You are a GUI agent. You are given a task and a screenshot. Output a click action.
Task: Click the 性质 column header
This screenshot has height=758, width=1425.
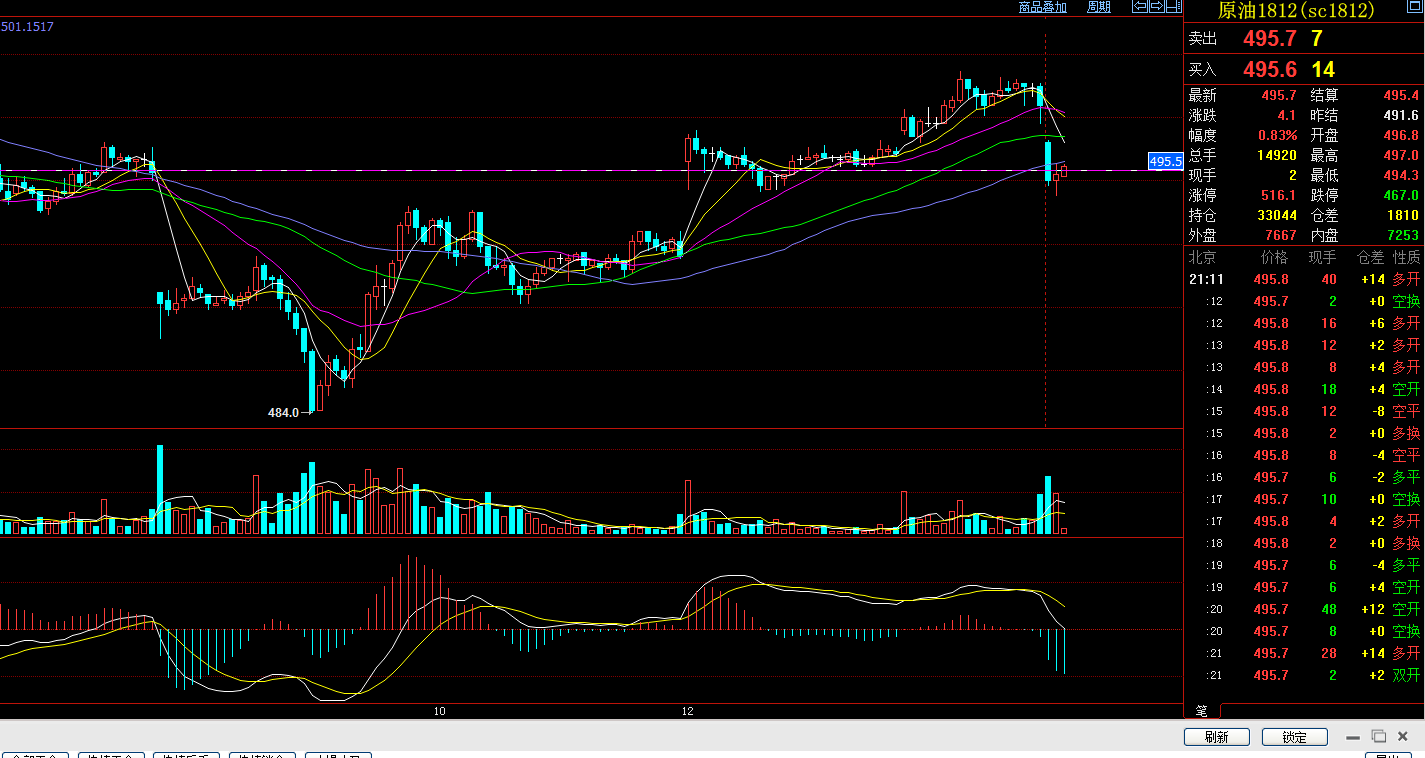click(x=1406, y=258)
